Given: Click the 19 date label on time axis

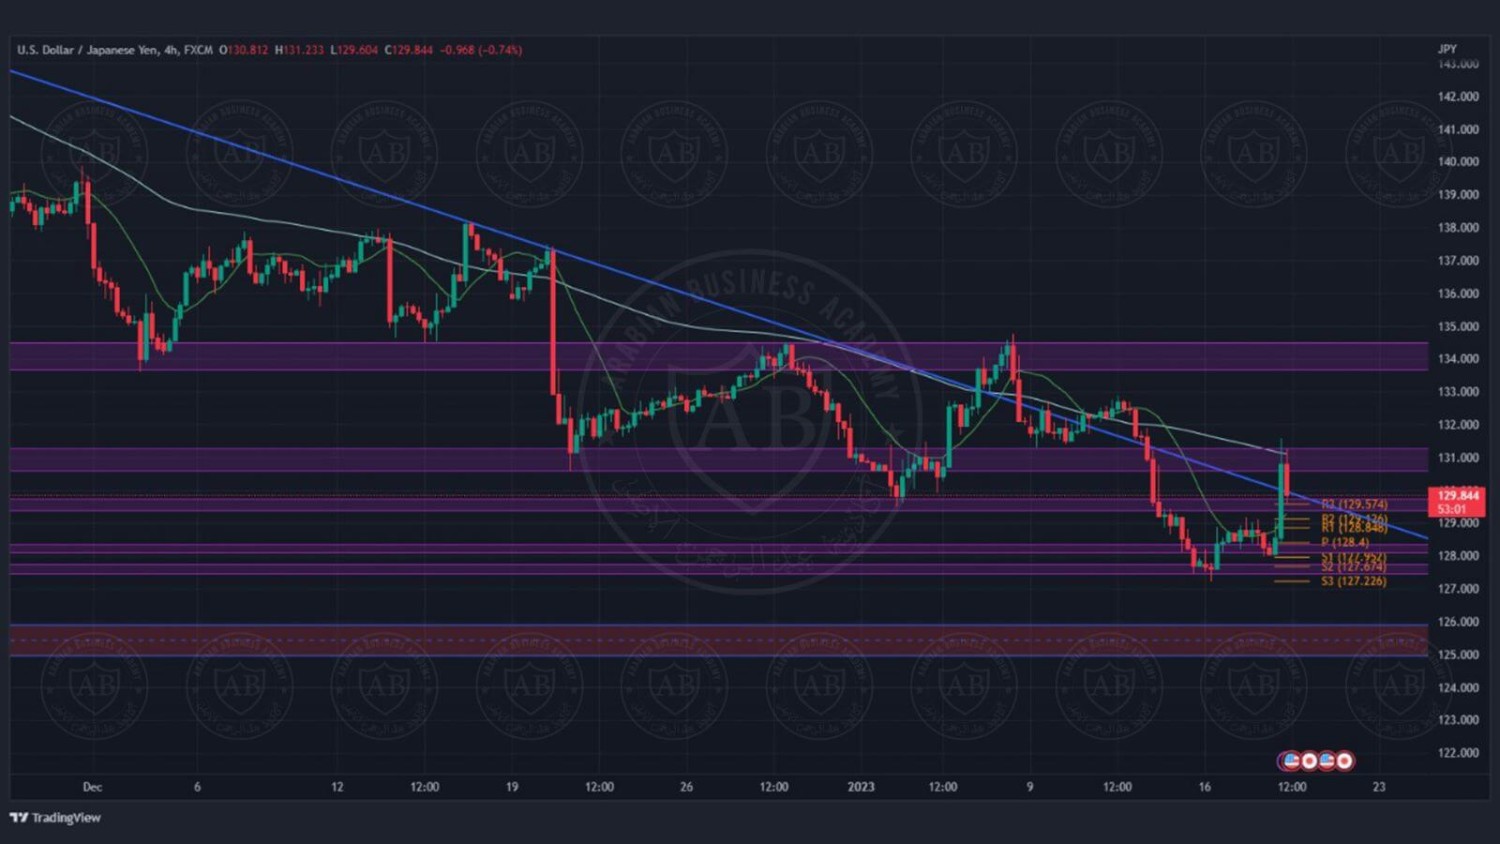Looking at the screenshot, I should click(512, 787).
